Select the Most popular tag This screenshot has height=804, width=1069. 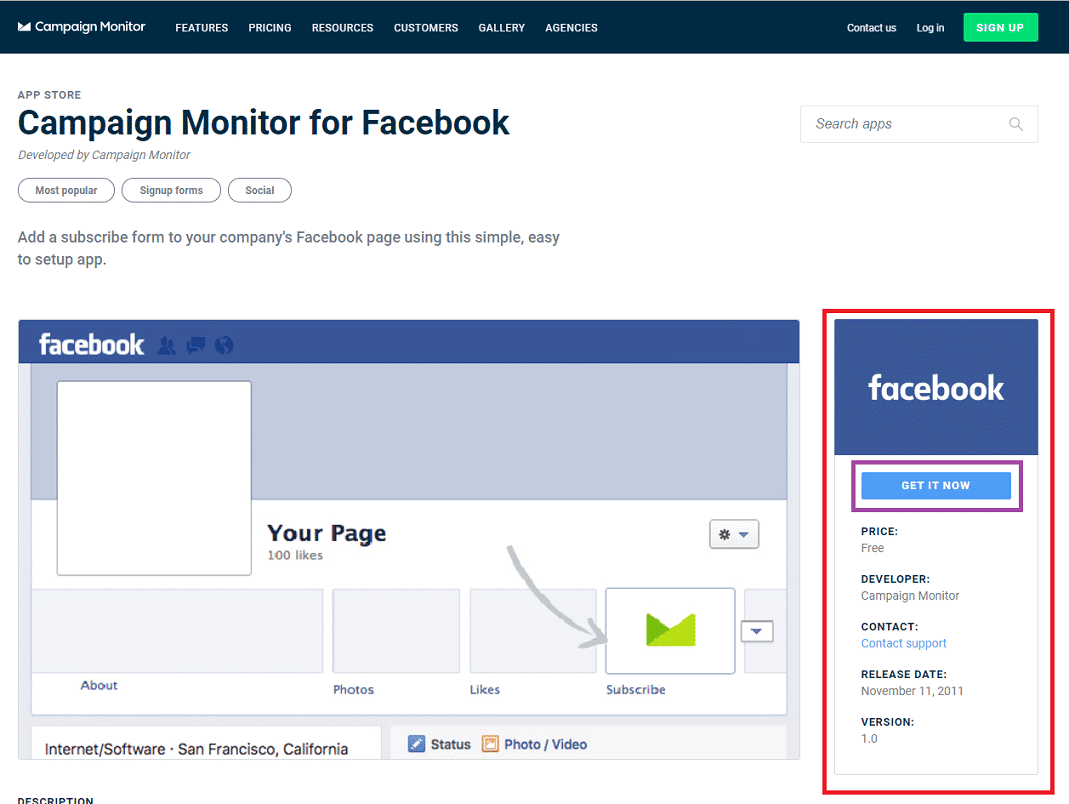[66, 190]
